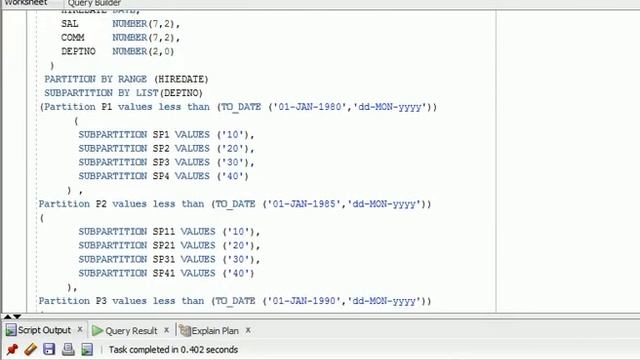Viewport: 640px width, 360px height.
Task: Save script output with the floppy icon
Action: [x=49, y=349]
